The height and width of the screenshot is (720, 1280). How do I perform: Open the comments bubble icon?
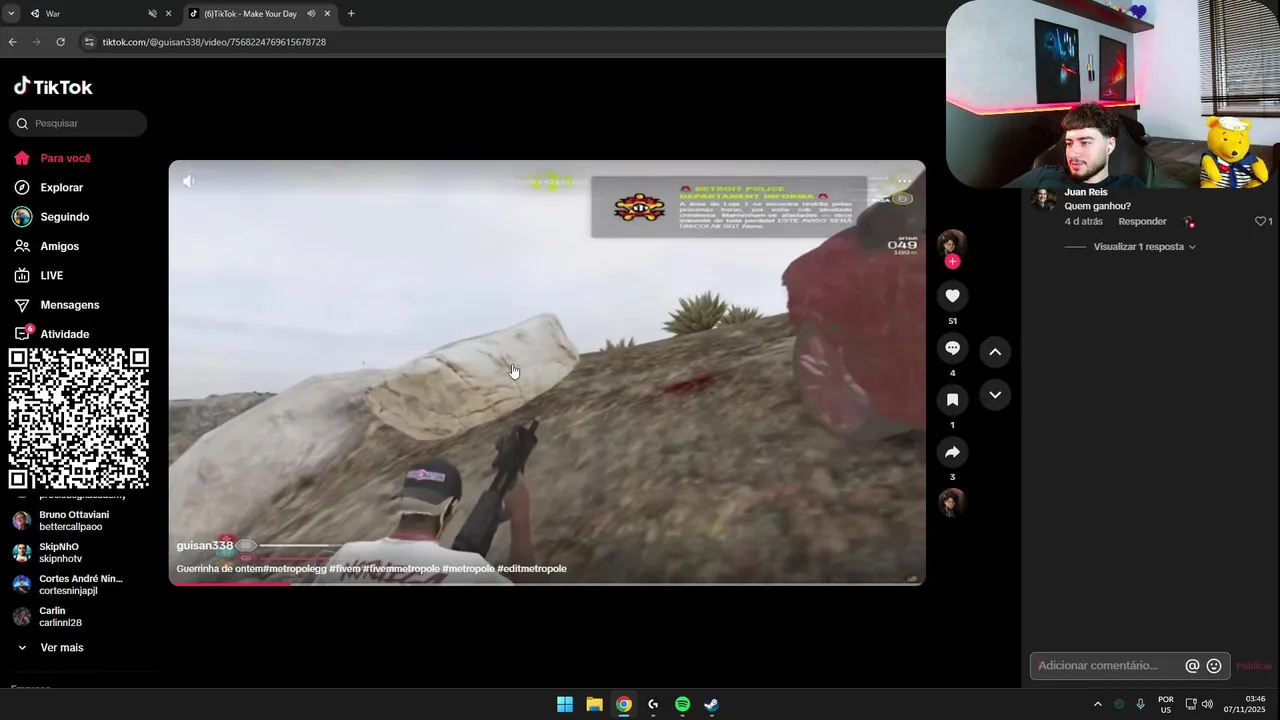pyautogui.click(x=952, y=348)
